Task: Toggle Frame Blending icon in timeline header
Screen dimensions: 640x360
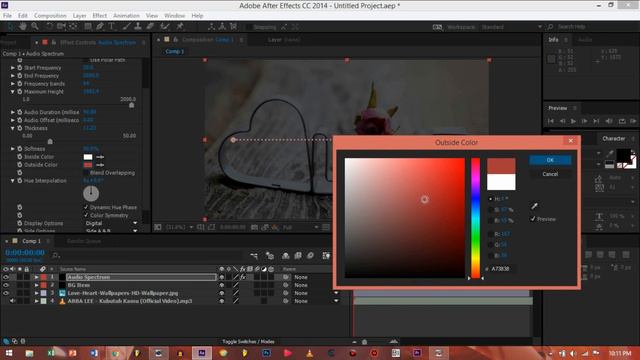Action: coord(298,256)
